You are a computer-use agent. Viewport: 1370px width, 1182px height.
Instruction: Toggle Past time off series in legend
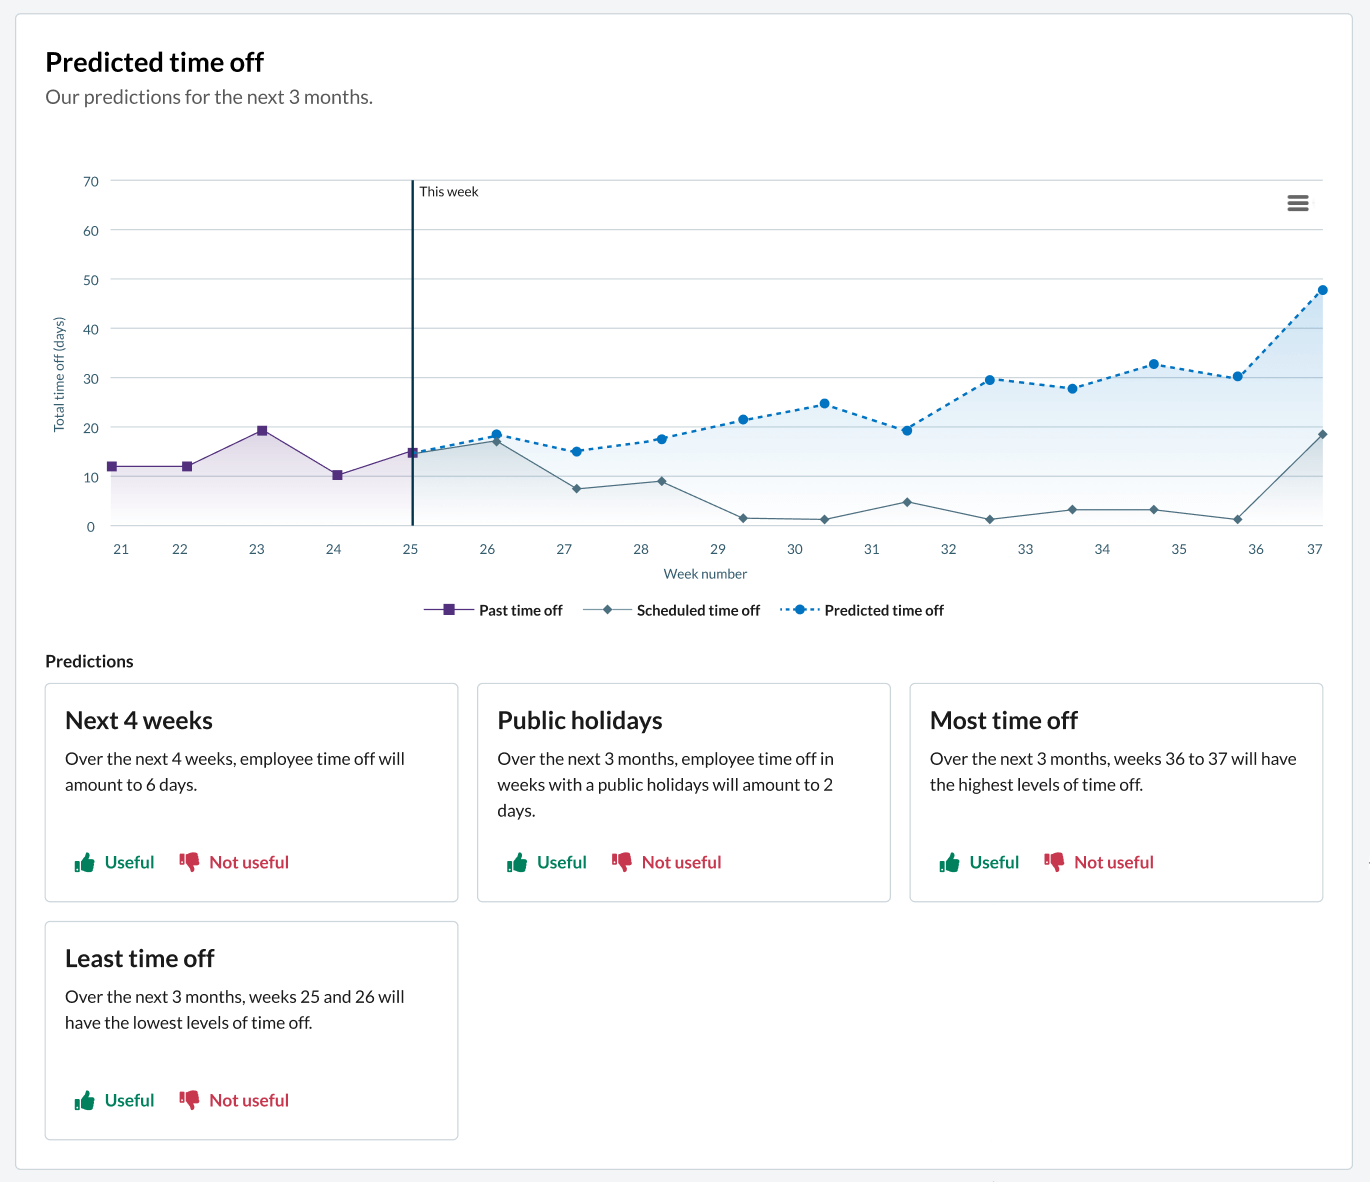point(519,610)
